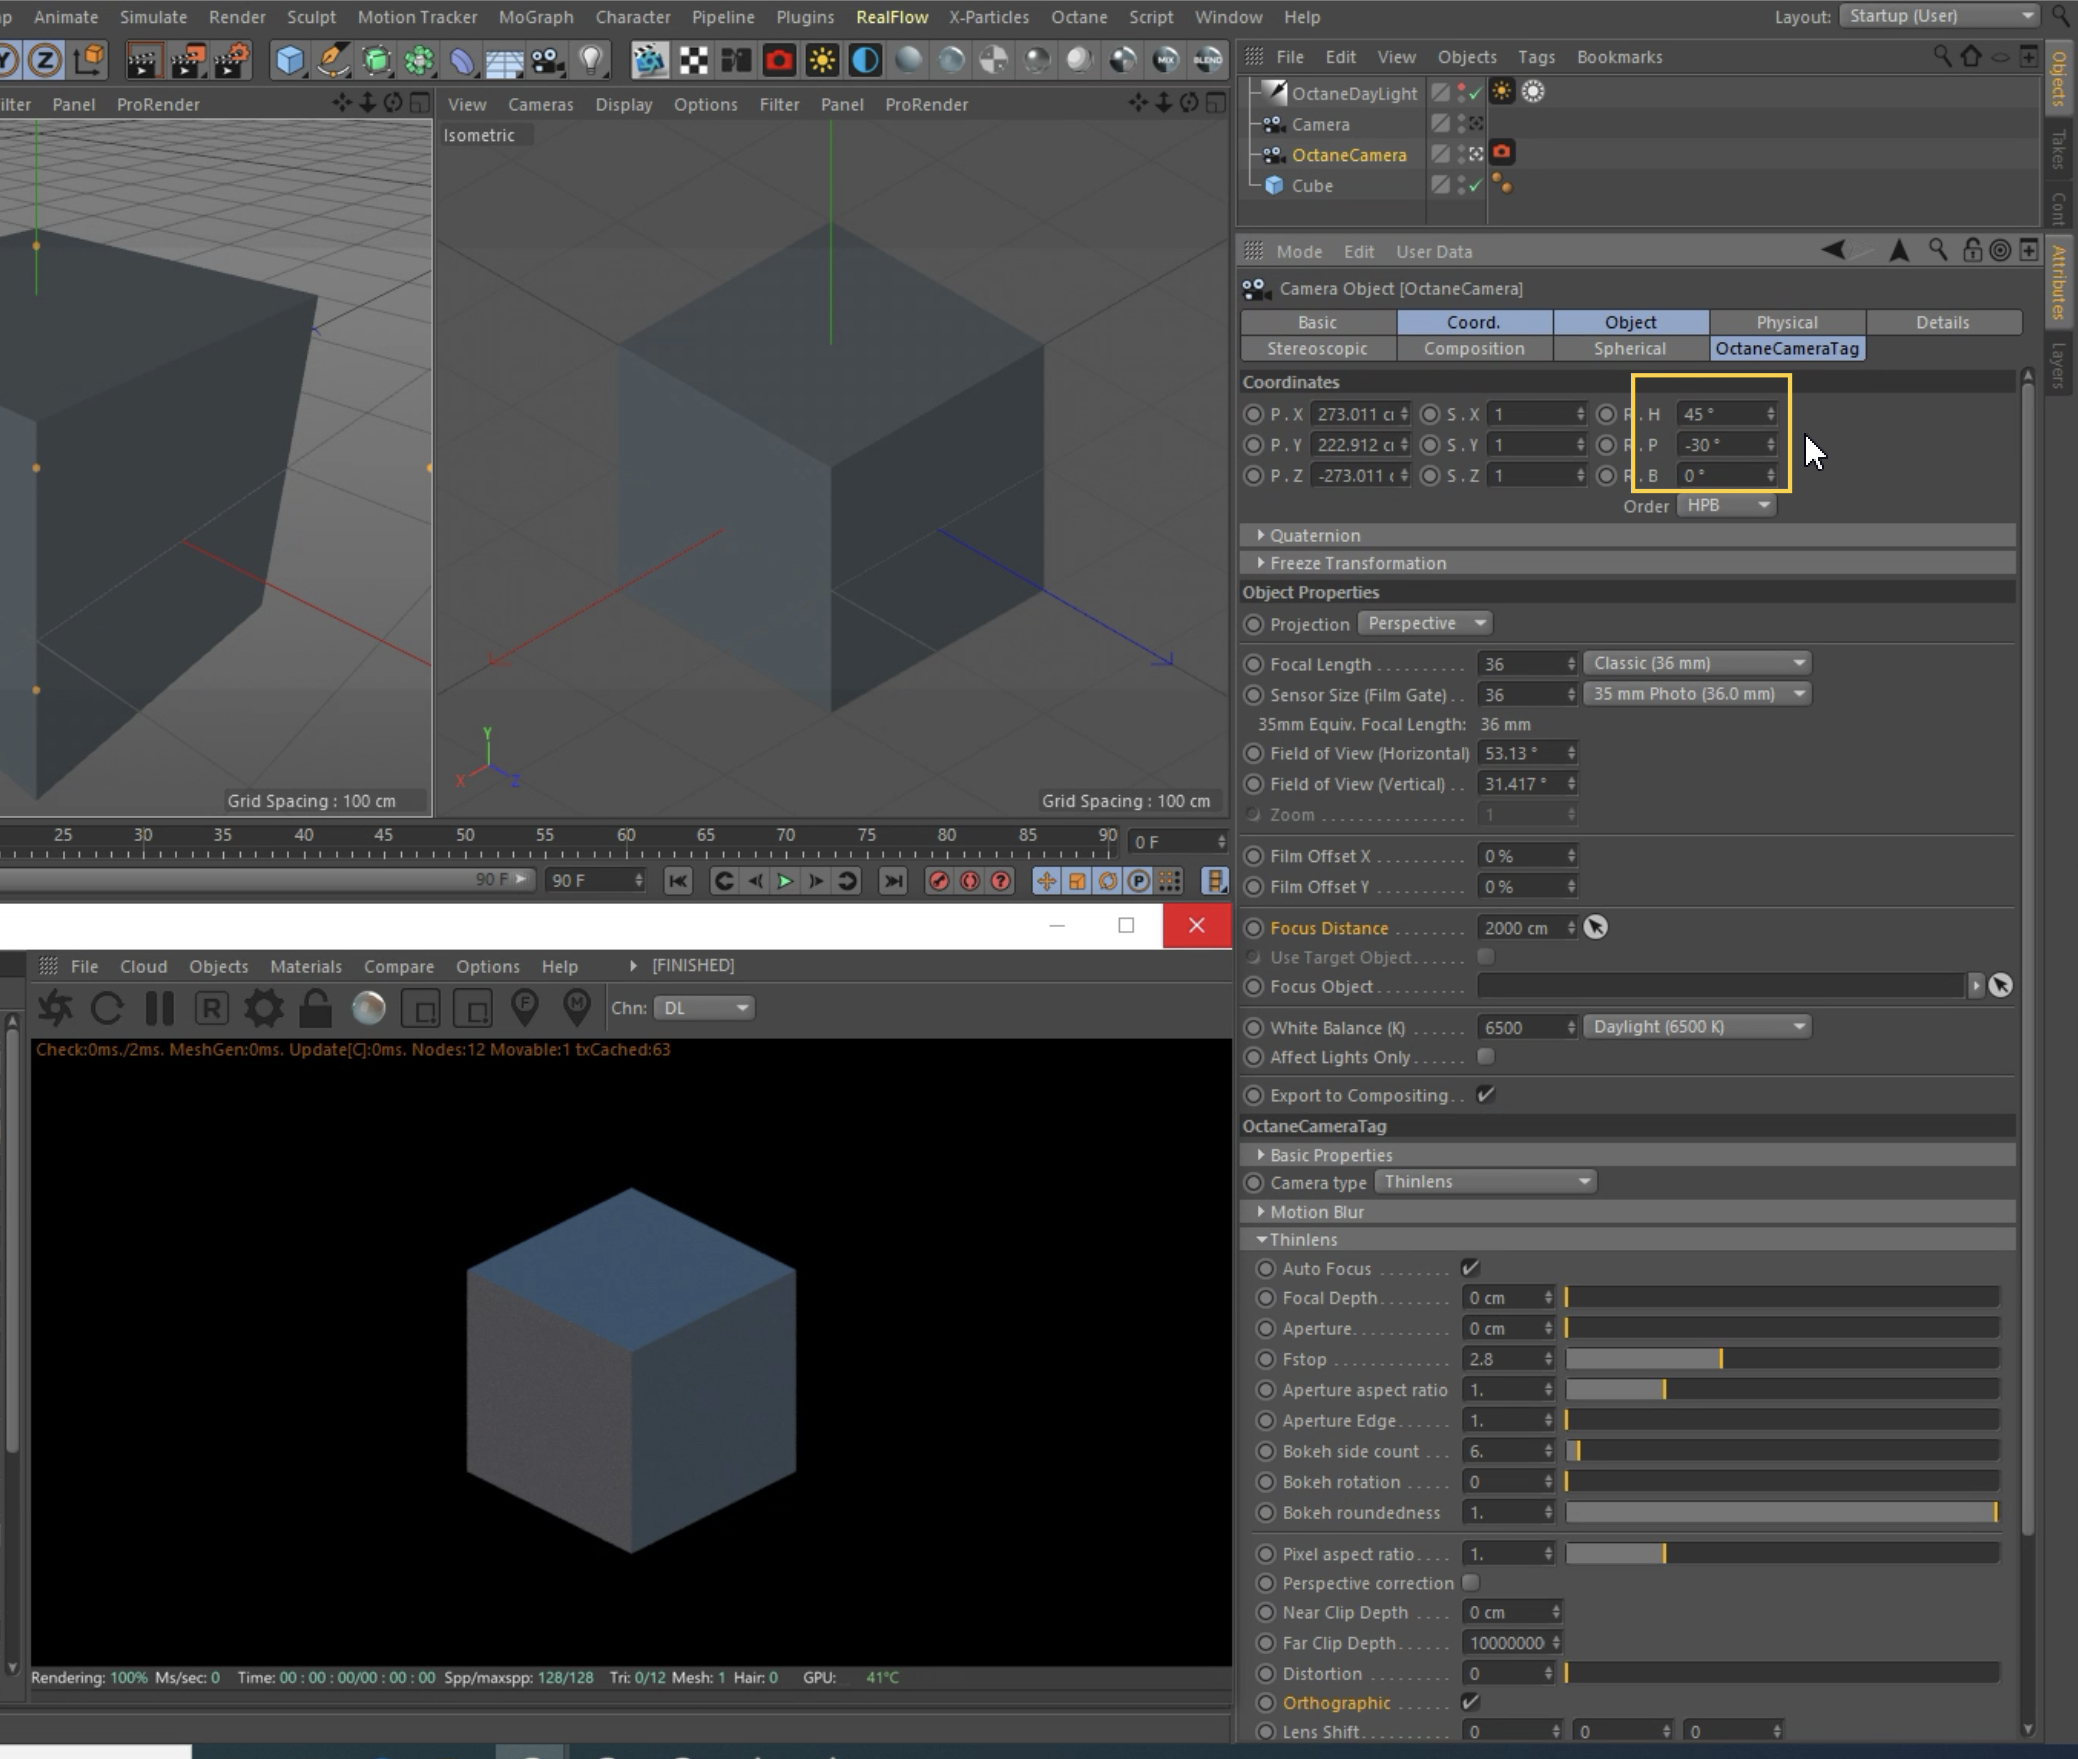Click the lock resolution padlock icon

pos(316,1008)
